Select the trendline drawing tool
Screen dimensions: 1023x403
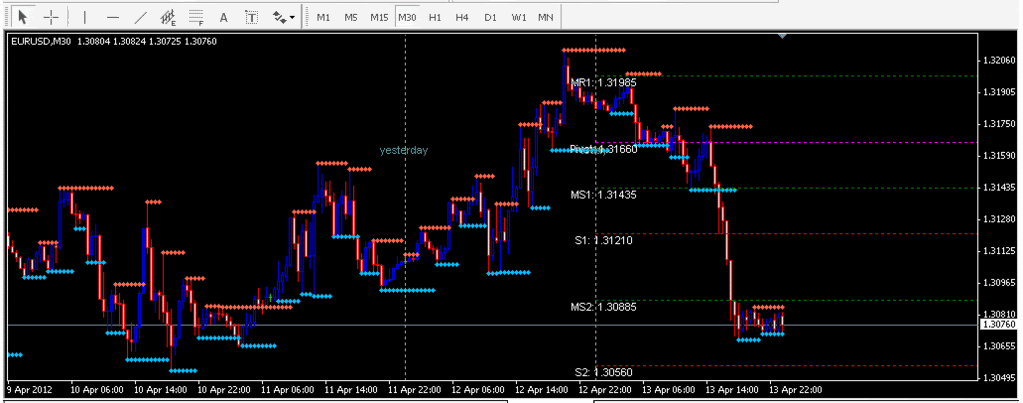click(x=141, y=17)
